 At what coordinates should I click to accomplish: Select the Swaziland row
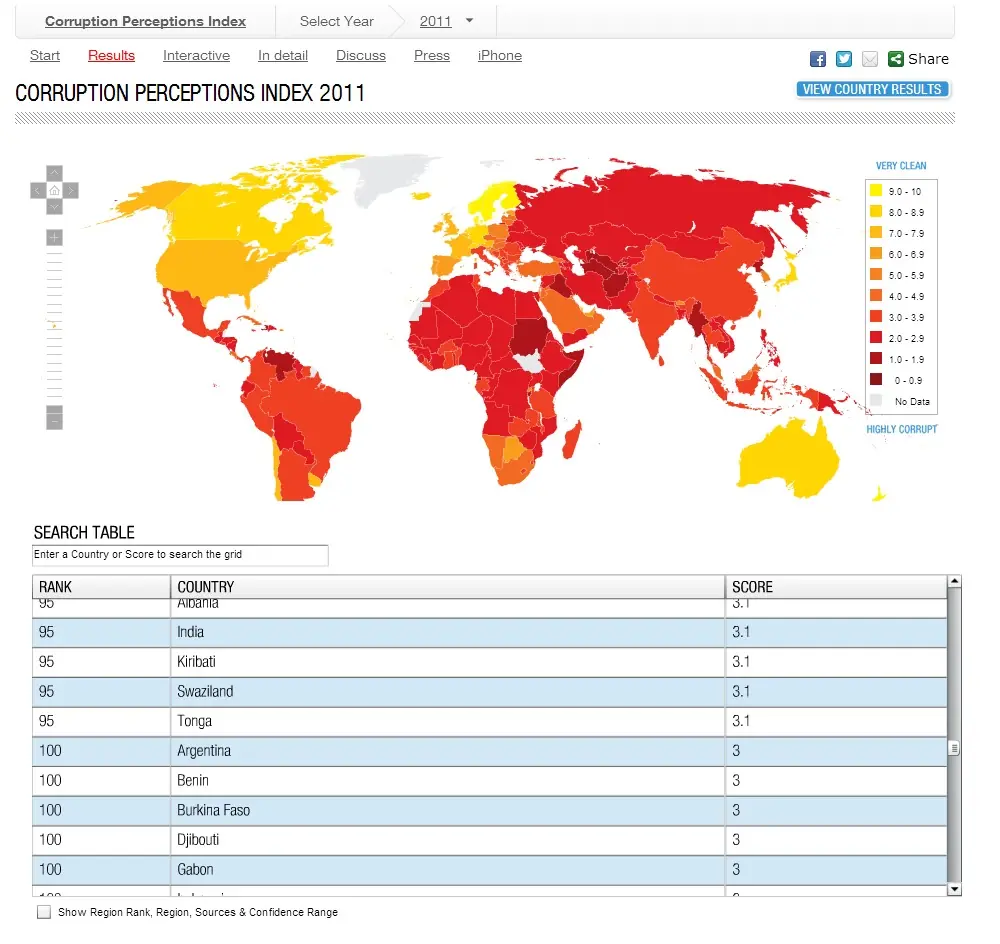pos(489,691)
